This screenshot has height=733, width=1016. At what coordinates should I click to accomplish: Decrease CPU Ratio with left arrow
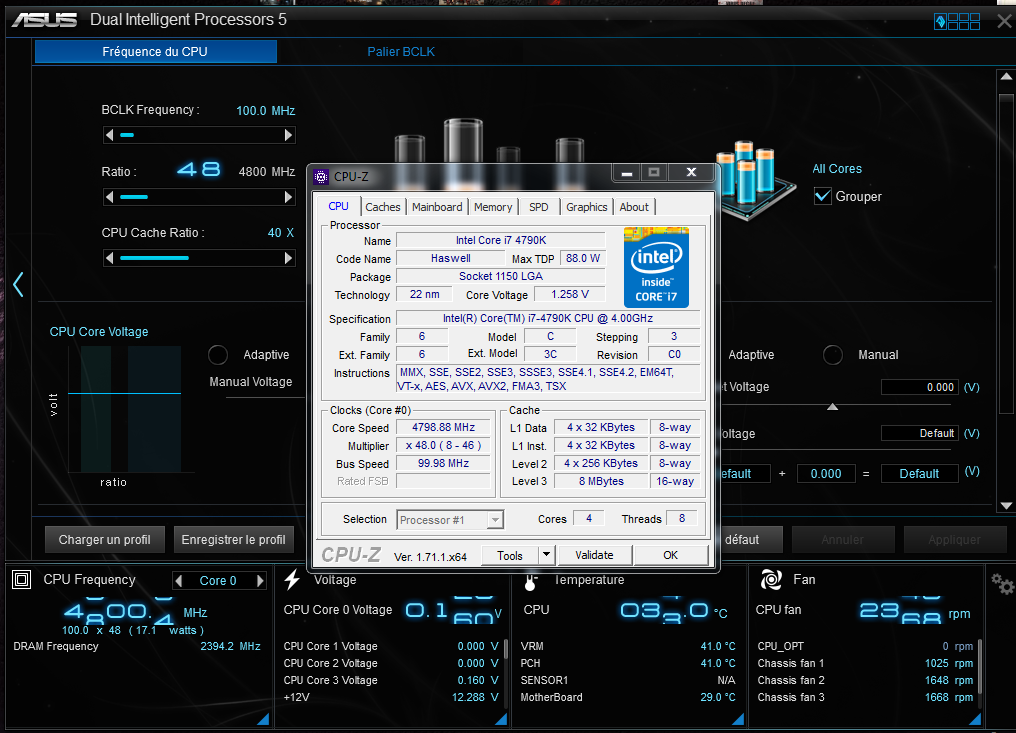coord(110,197)
